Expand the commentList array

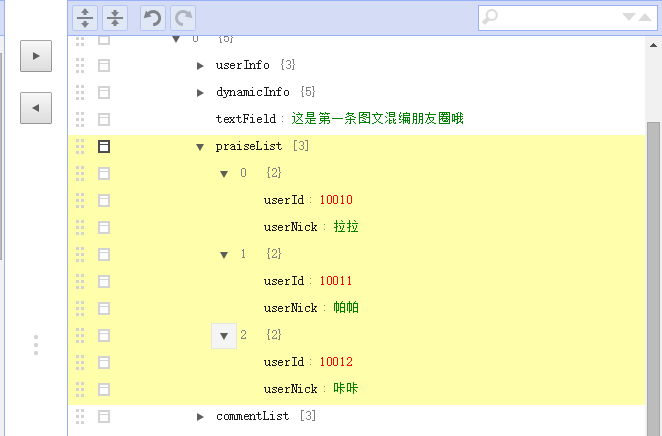pyautogui.click(x=200, y=417)
